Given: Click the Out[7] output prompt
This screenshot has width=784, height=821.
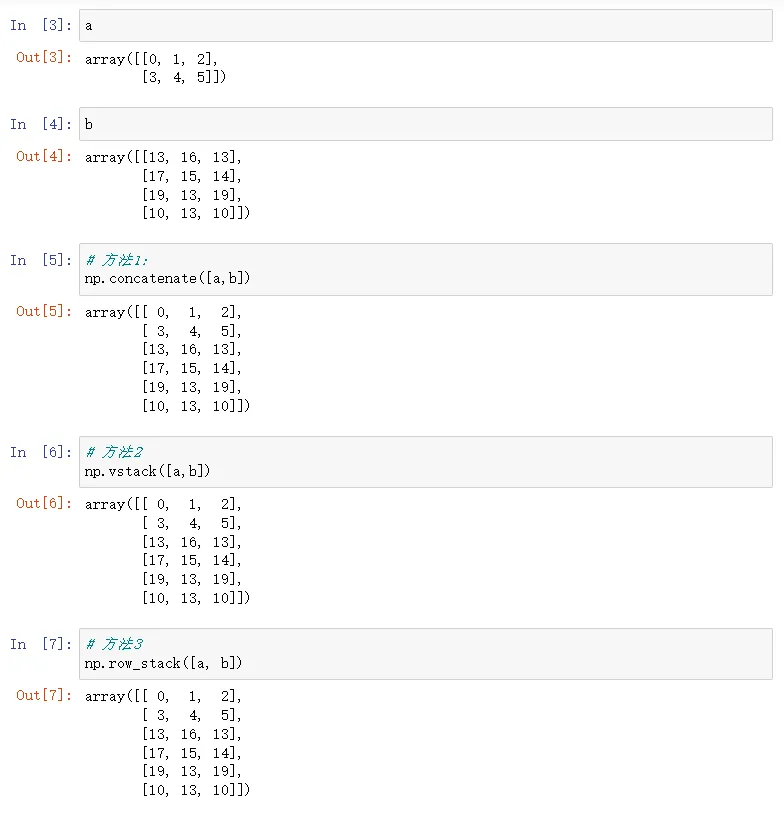Looking at the screenshot, I should coord(43,696).
